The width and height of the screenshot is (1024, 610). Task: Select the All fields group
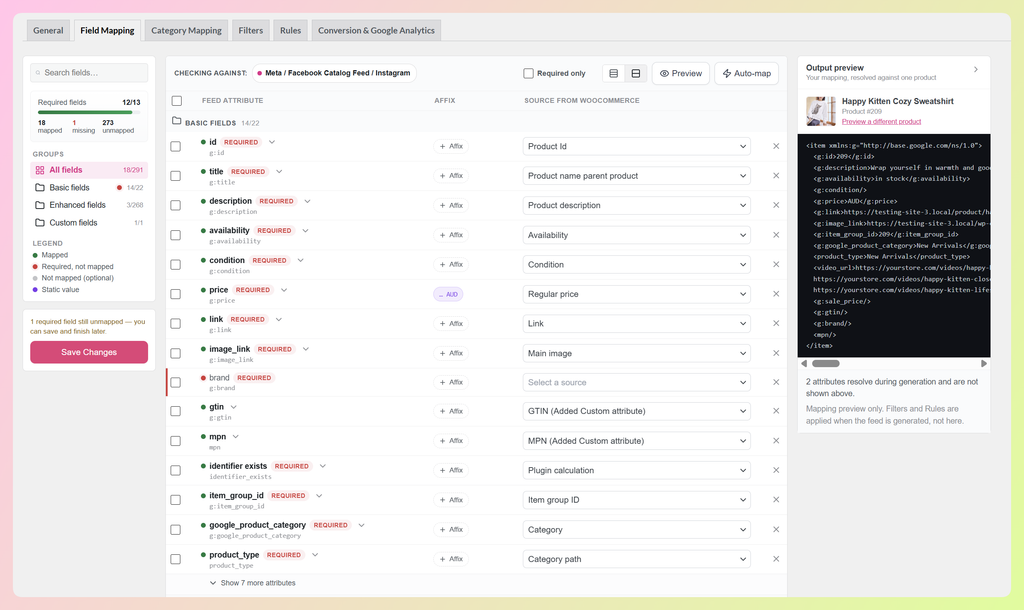(x=89, y=170)
